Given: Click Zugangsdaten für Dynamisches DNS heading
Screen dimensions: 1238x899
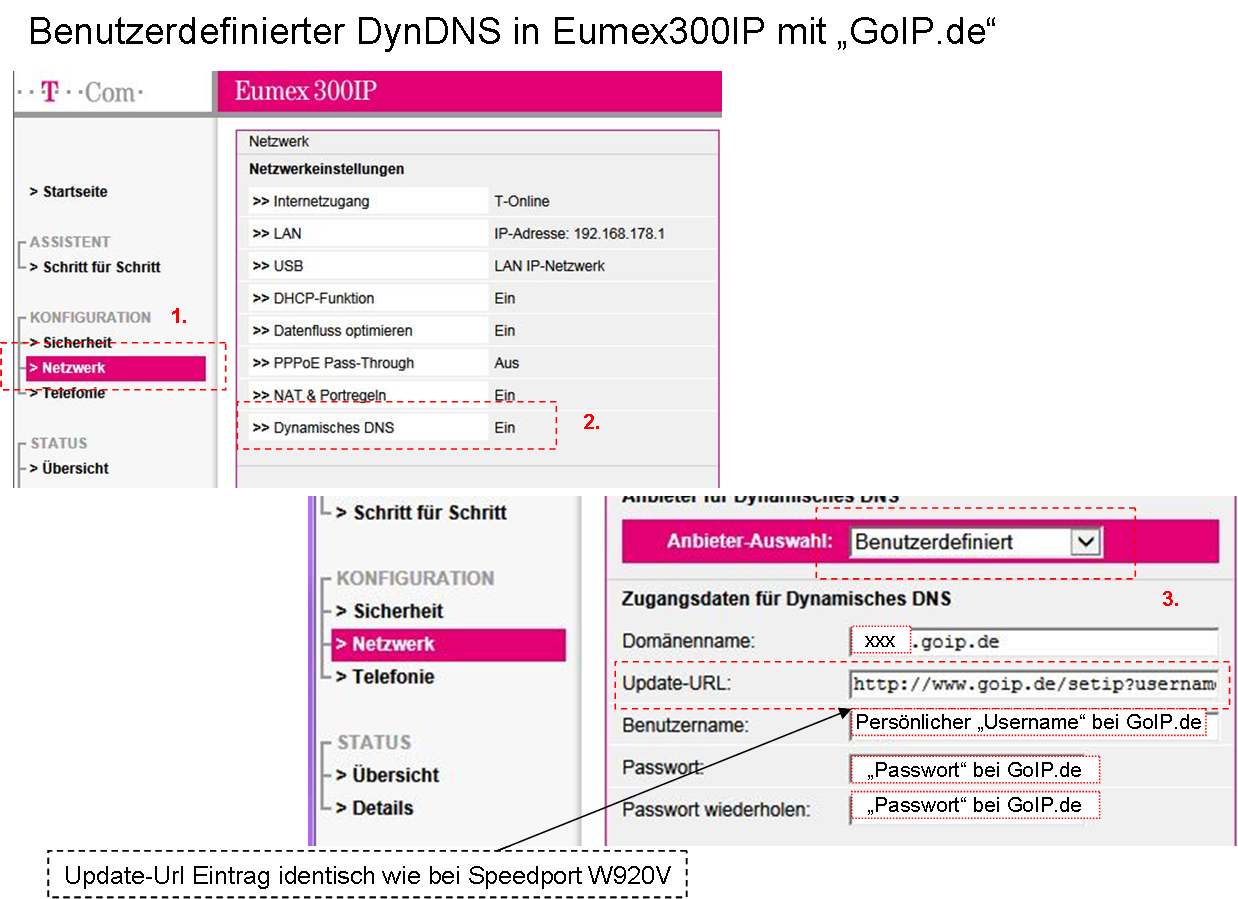Looking at the screenshot, I should [x=786, y=599].
